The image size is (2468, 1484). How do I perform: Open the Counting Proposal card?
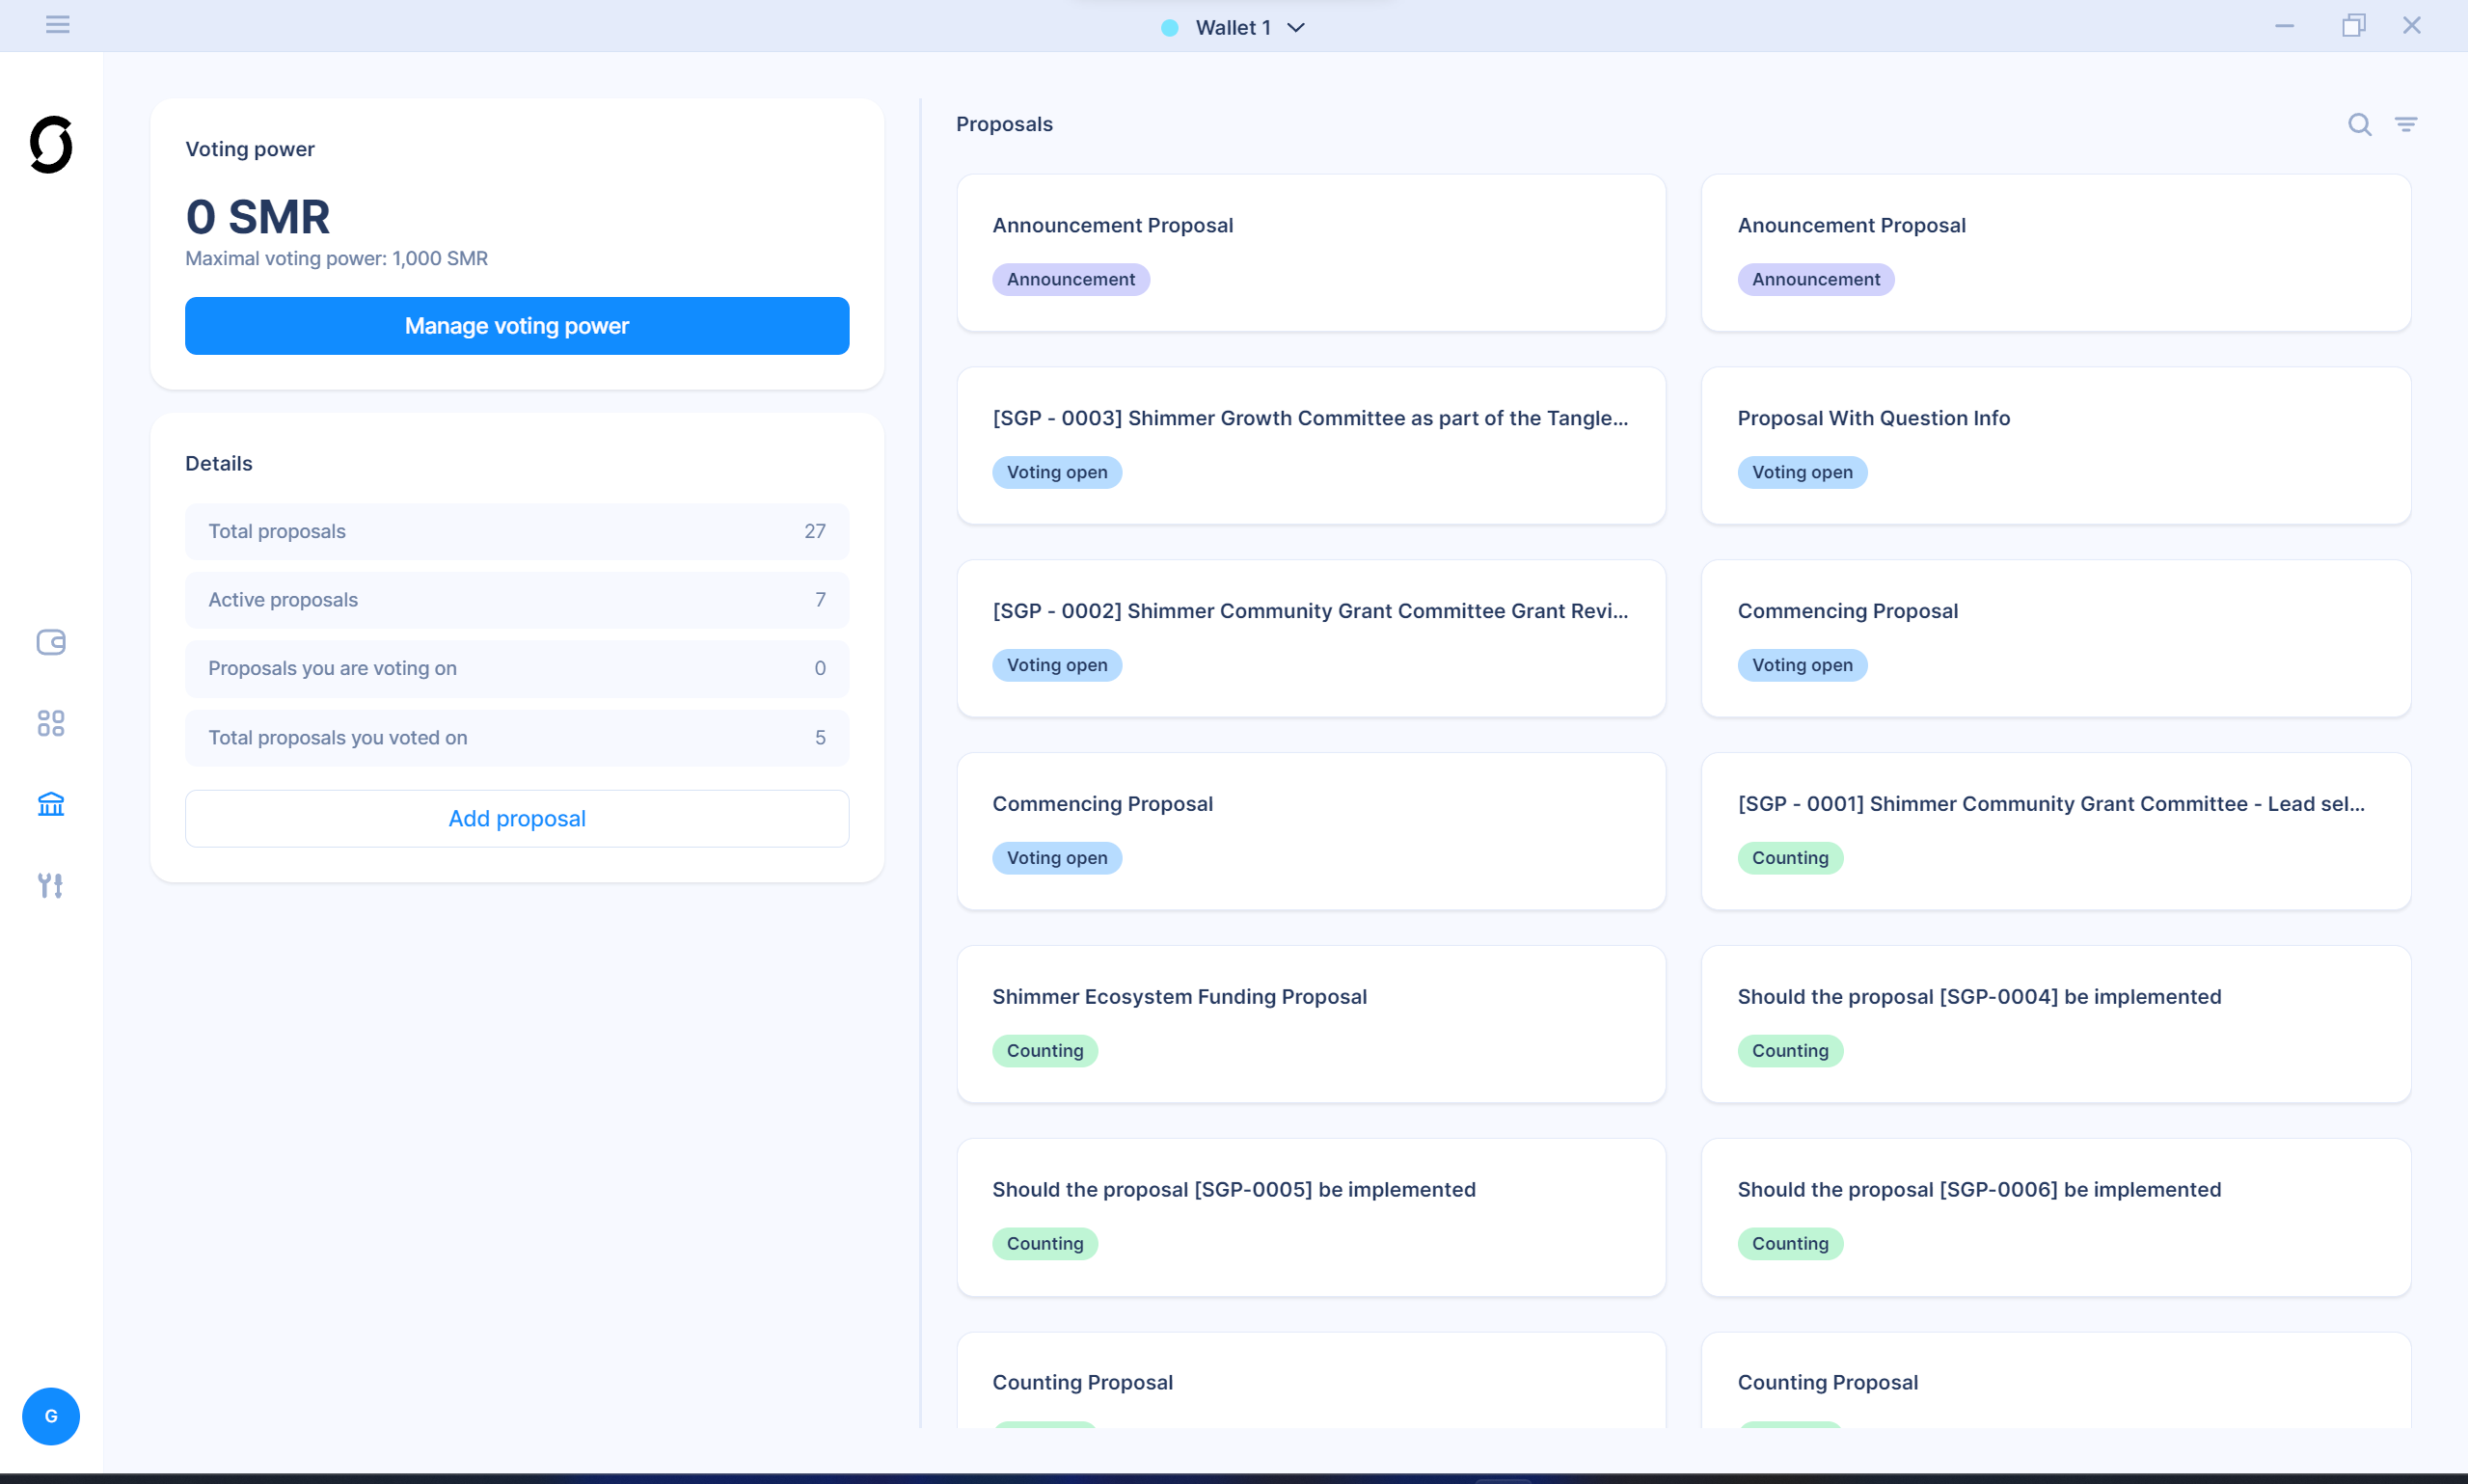(x=1082, y=1381)
